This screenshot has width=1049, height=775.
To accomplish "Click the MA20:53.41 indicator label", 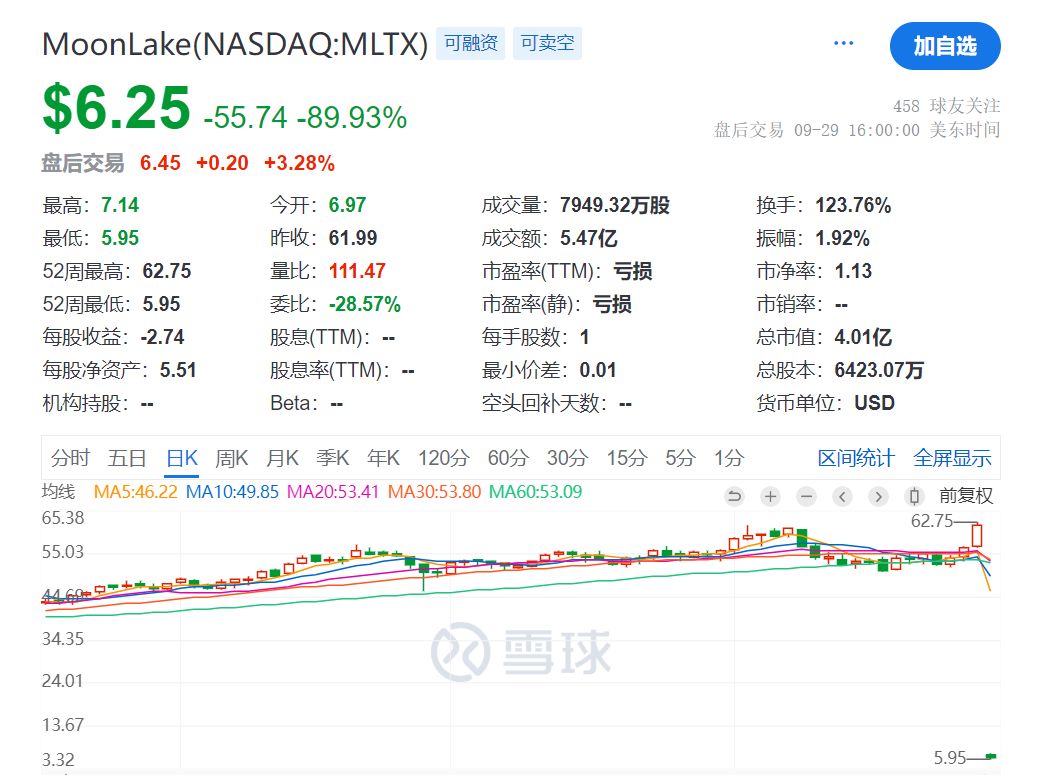I will [333, 492].
